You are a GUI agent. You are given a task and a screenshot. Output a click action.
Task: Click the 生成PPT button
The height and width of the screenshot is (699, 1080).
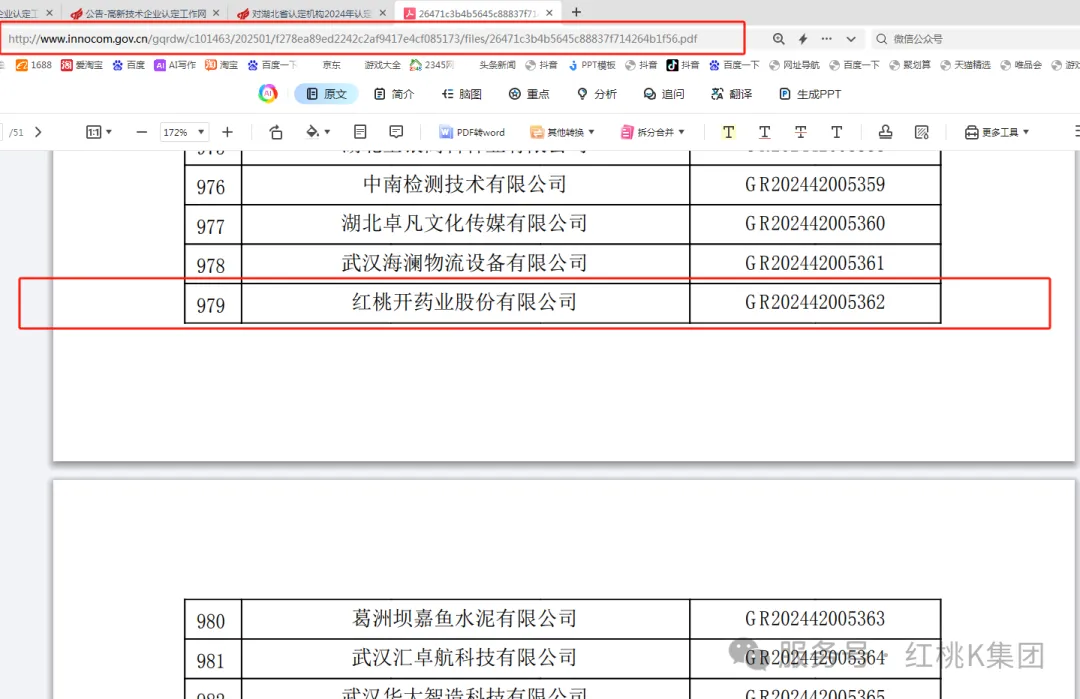coord(810,94)
